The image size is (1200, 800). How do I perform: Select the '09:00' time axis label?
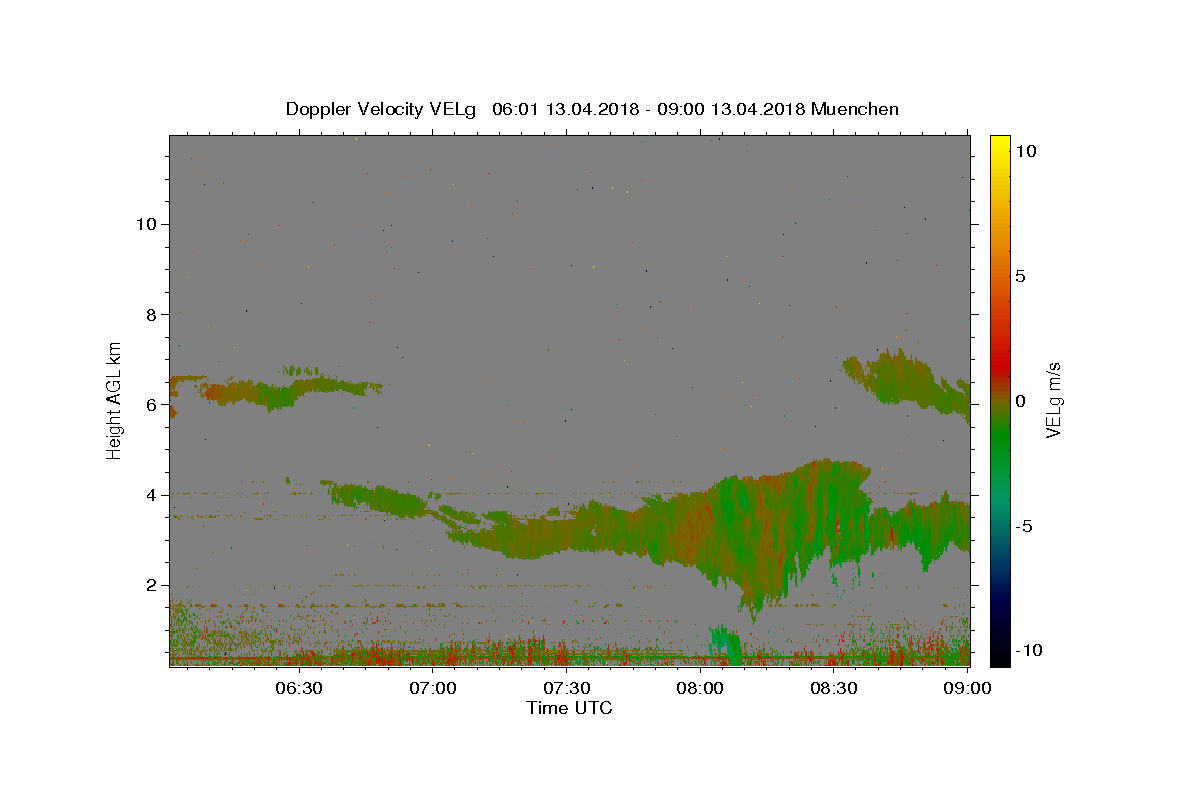coord(967,688)
